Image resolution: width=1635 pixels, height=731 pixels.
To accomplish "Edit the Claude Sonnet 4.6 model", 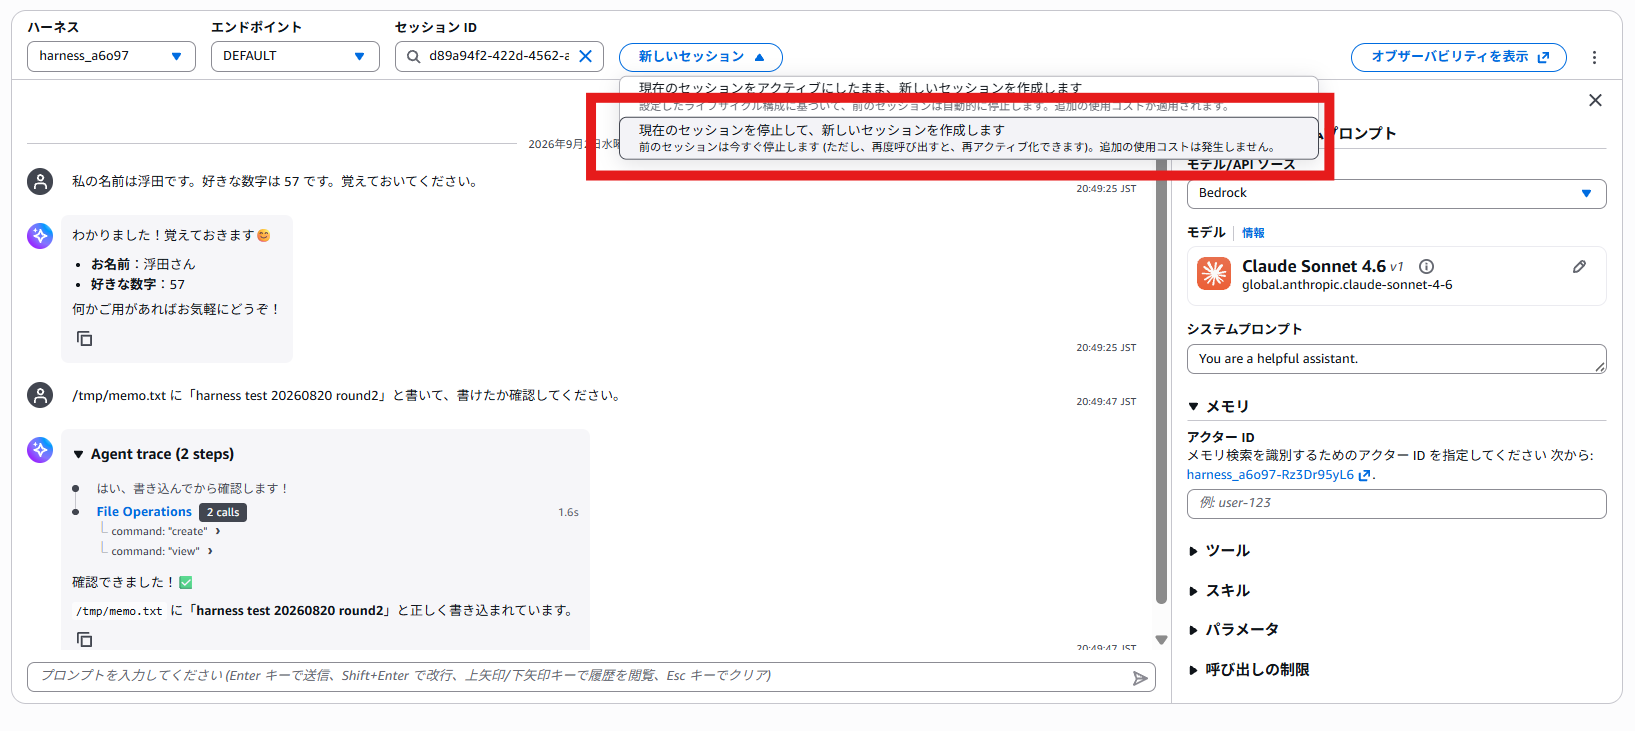I will point(1579,266).
